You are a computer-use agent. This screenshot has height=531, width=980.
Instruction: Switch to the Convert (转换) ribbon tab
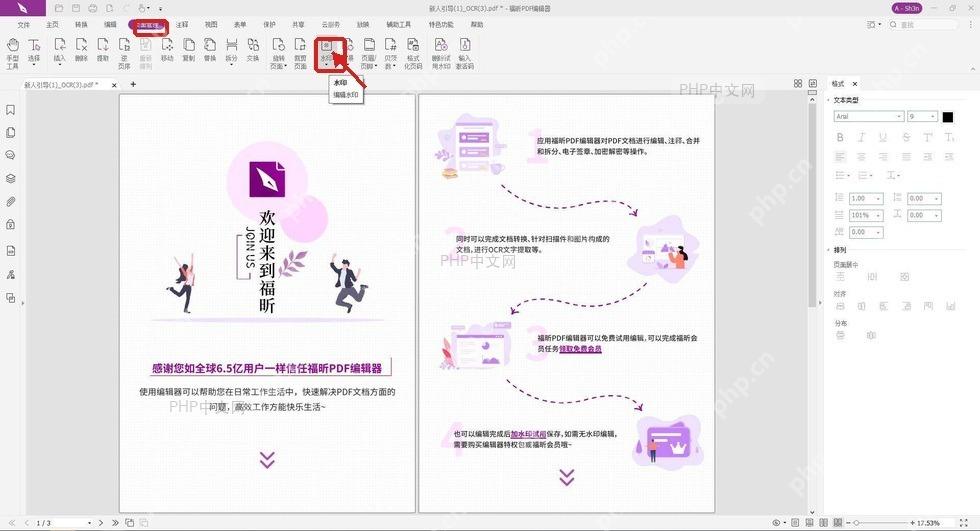tap(81, 24)
